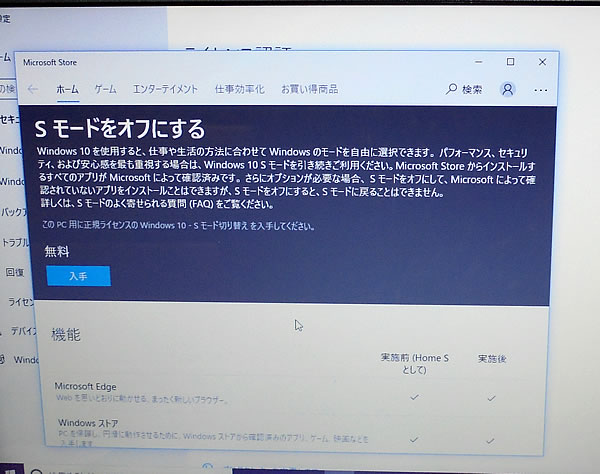The height and width of the screenshot is (474, 600).
Task: Open the お買い得商品 tab
Action: tap(308, 89)
